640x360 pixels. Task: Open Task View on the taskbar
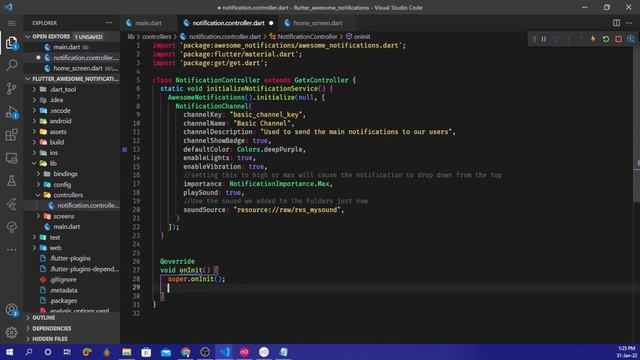pos(67,352)
